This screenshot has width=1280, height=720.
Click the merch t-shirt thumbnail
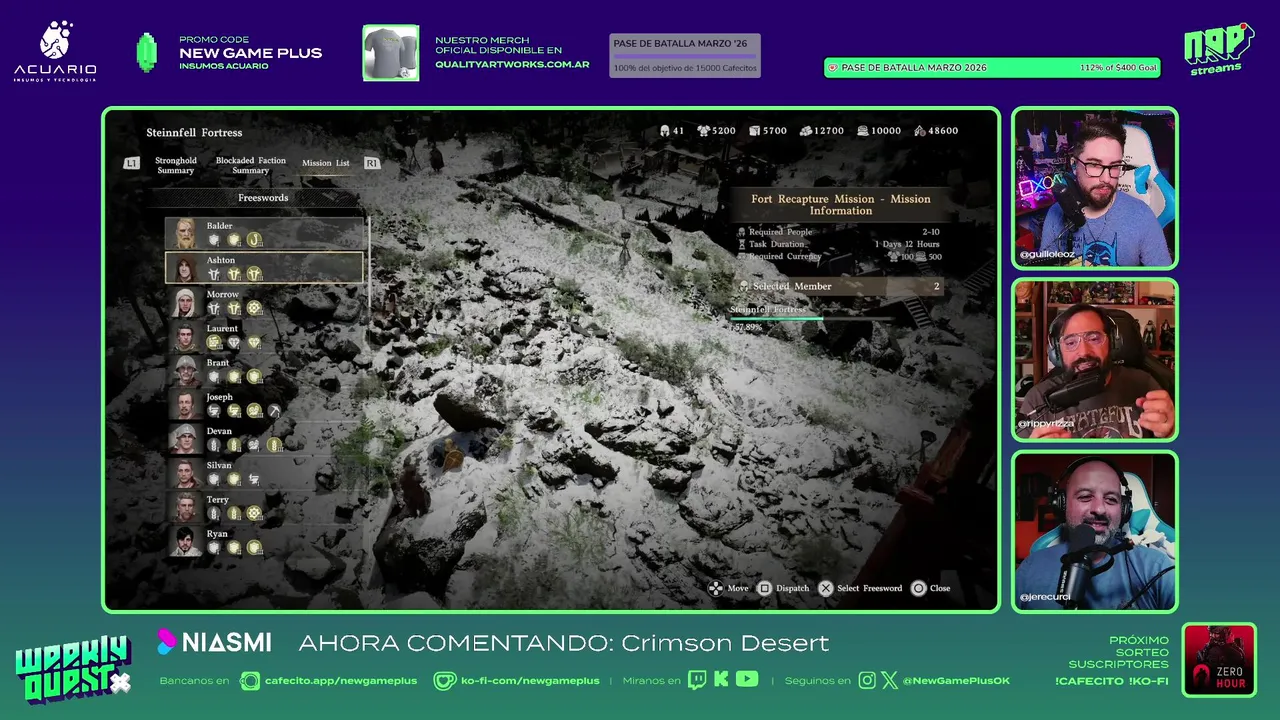coord(391,53)
